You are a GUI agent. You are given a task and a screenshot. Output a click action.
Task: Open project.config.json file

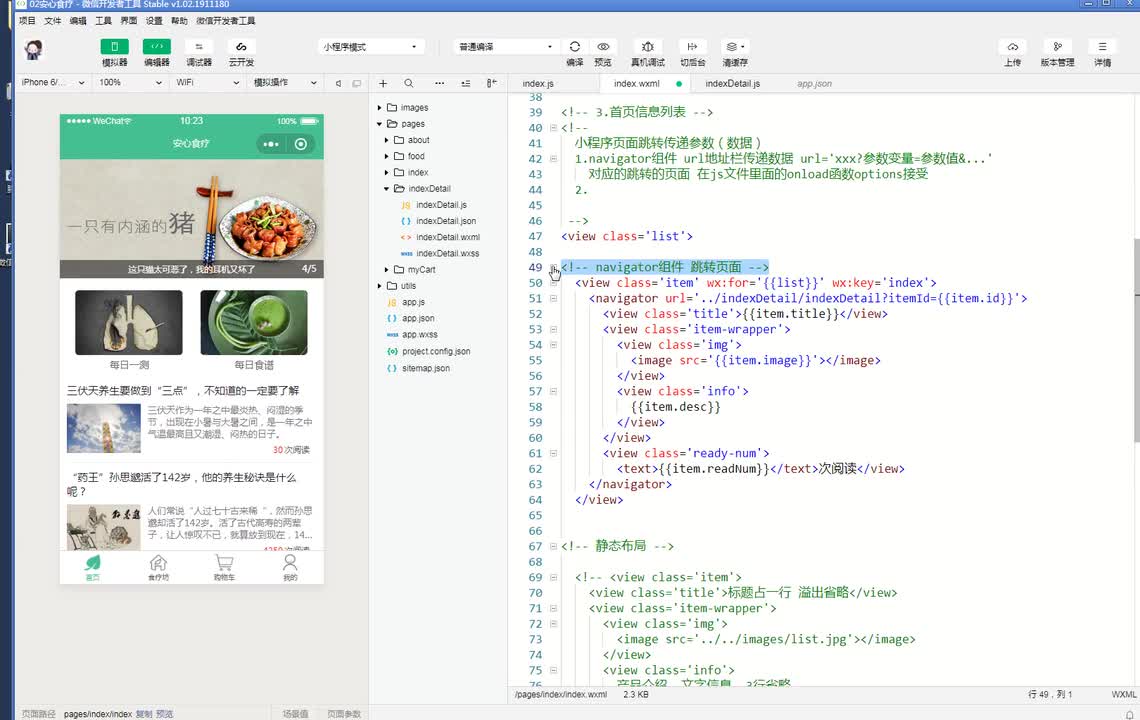tap(435, 351)
